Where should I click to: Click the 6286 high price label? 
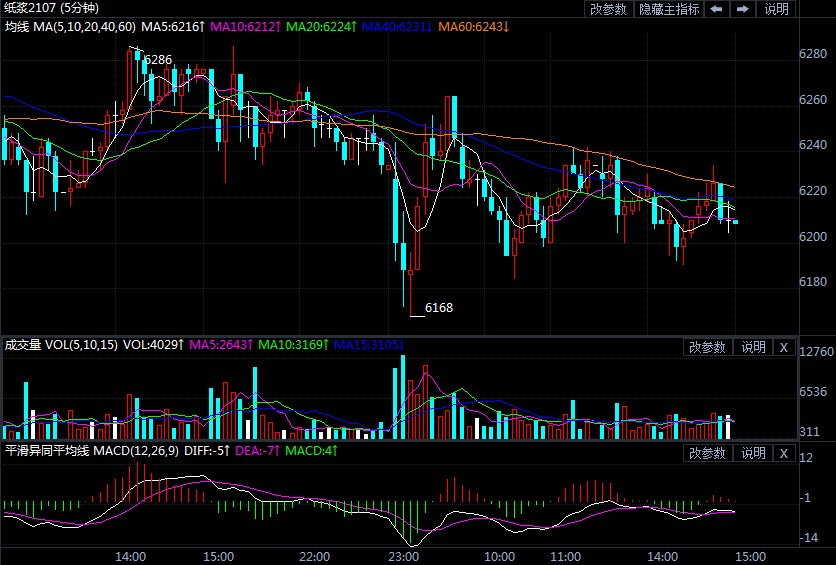158,60
